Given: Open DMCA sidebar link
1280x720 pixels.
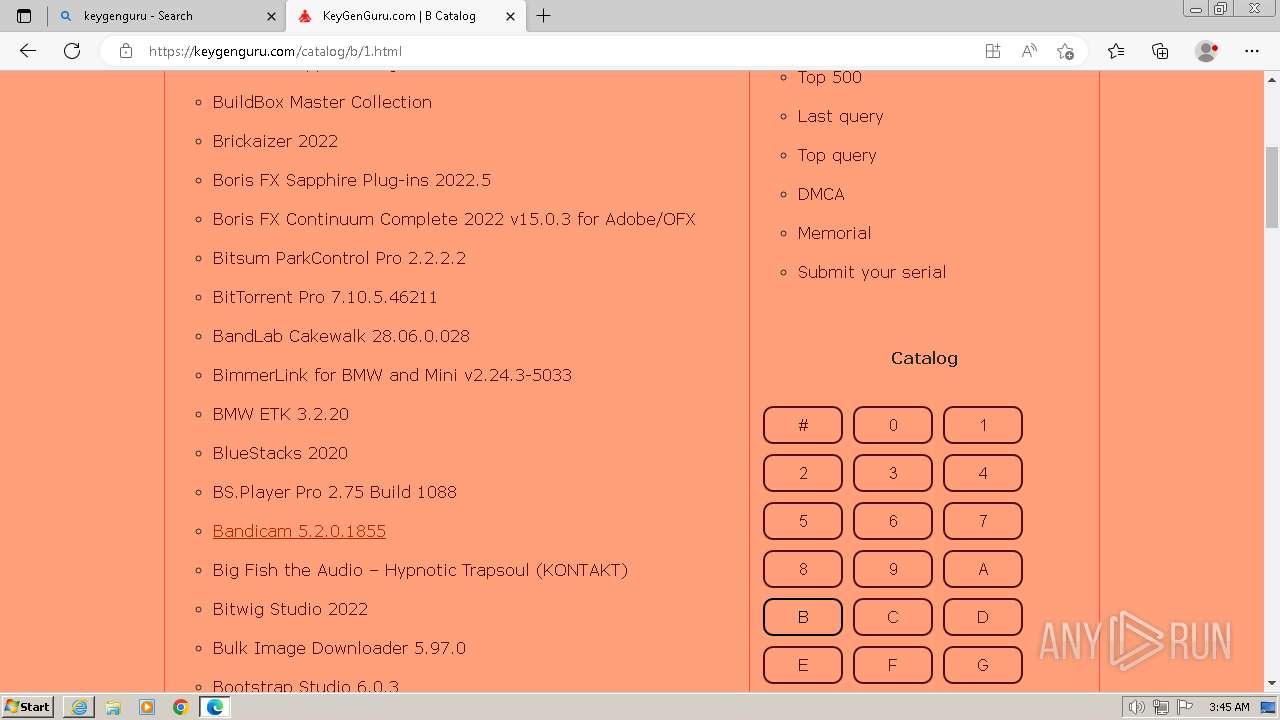Looking at the screenshot, I should (x=821, y=194).
